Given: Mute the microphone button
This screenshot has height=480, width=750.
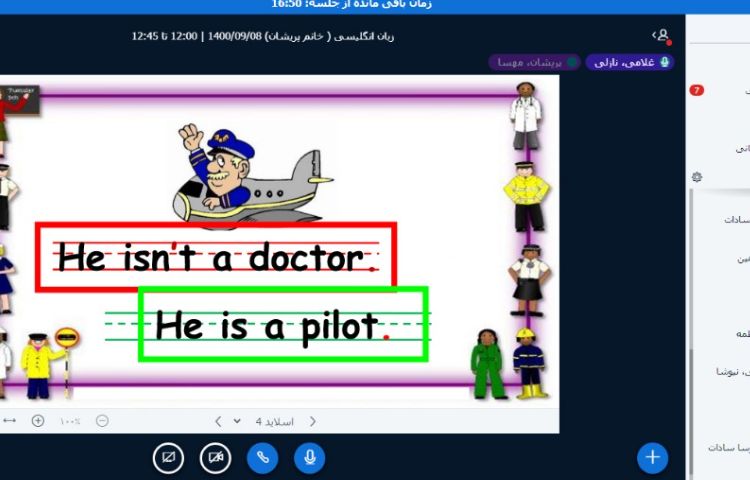Looking at the screenshot, I should click(310, 458).
